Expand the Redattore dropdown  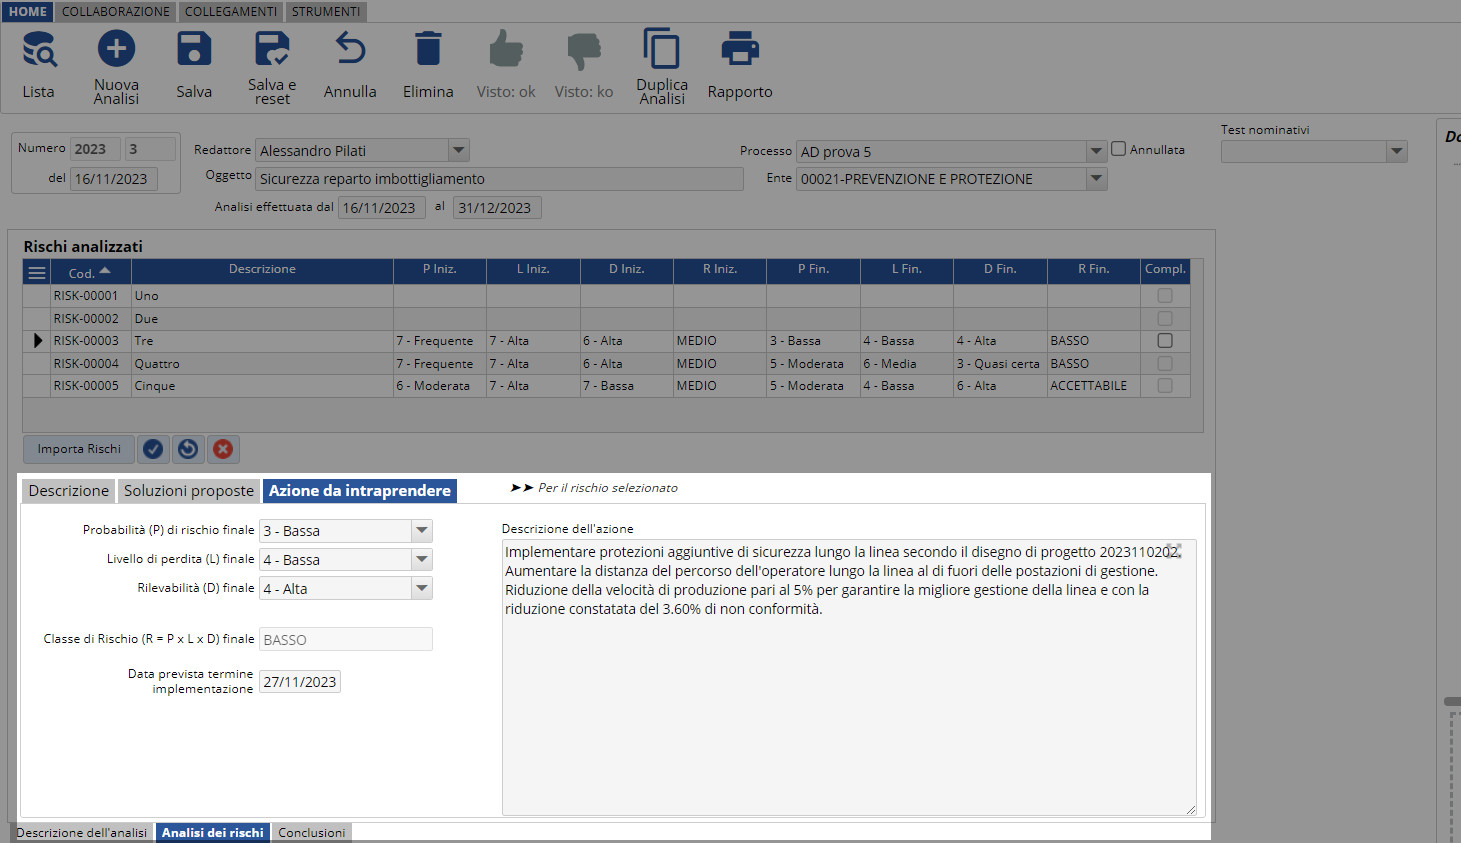(458, 150)
